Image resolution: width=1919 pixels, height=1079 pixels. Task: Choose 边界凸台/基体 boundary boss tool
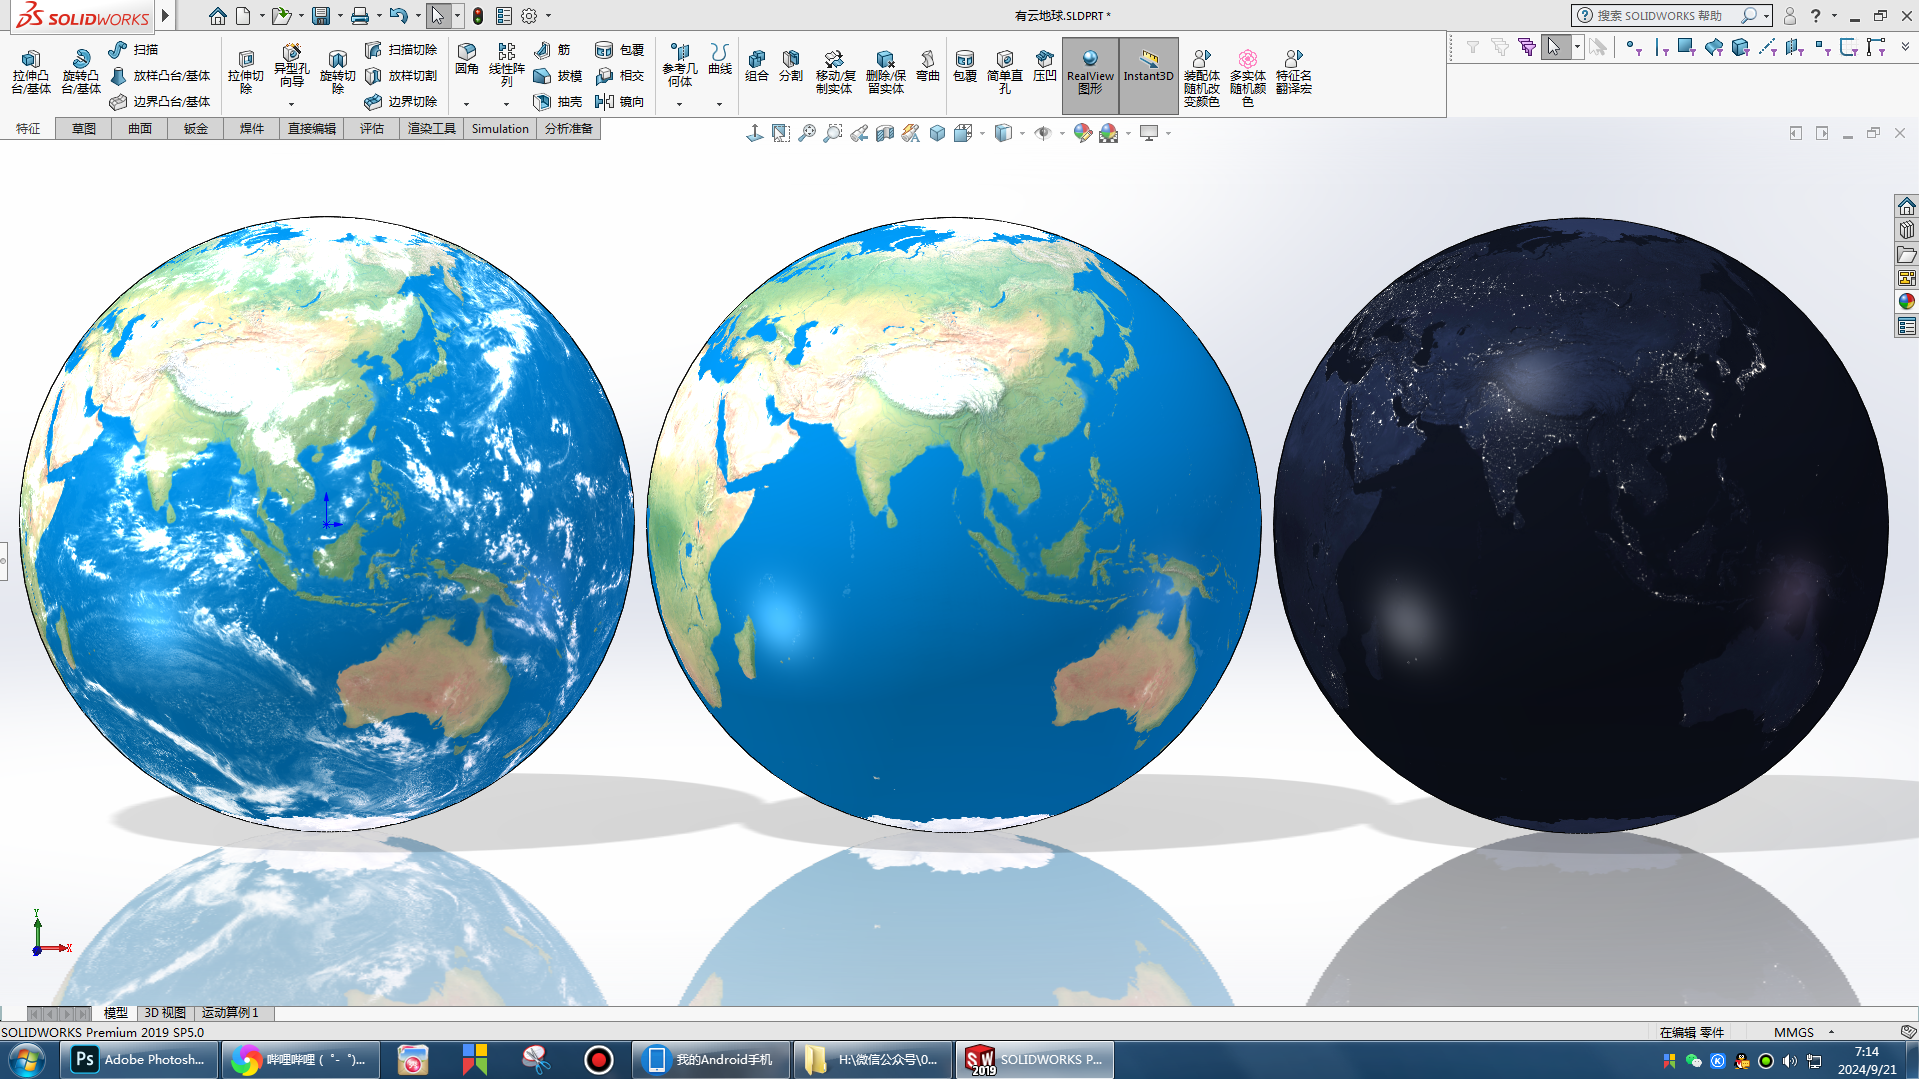159,102
